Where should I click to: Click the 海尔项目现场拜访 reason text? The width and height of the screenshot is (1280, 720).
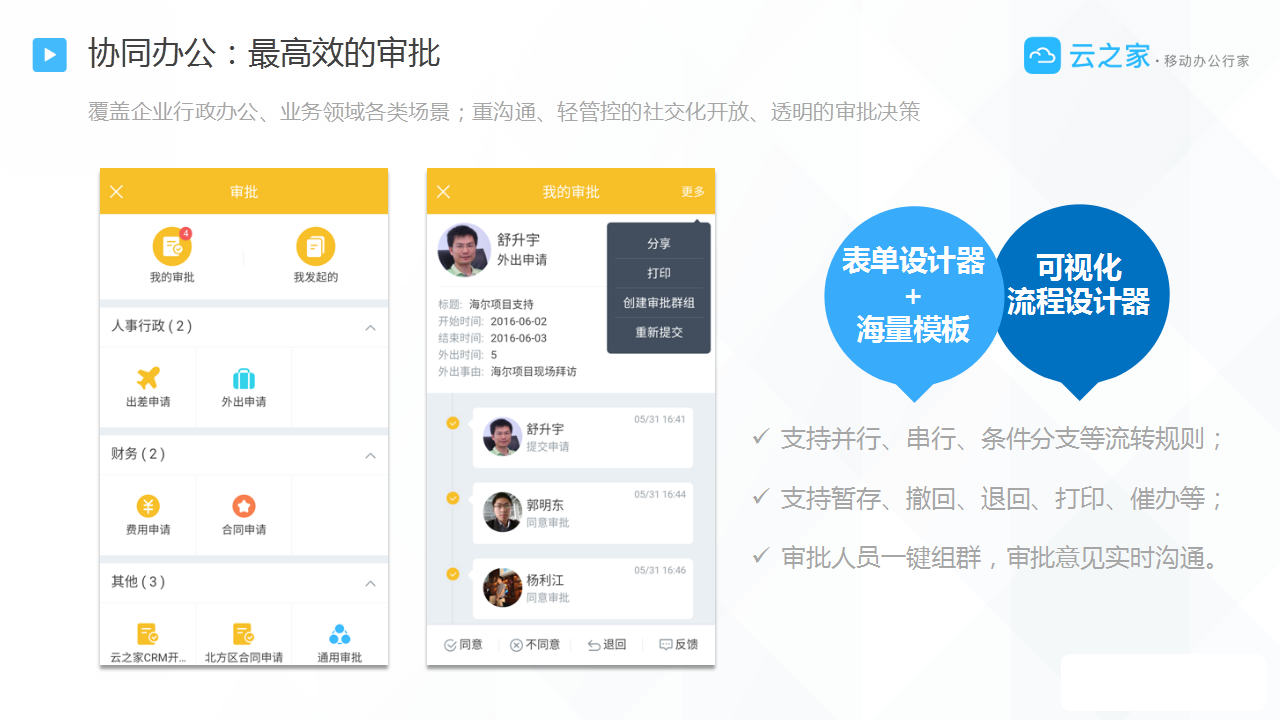[x=533, y=371]
